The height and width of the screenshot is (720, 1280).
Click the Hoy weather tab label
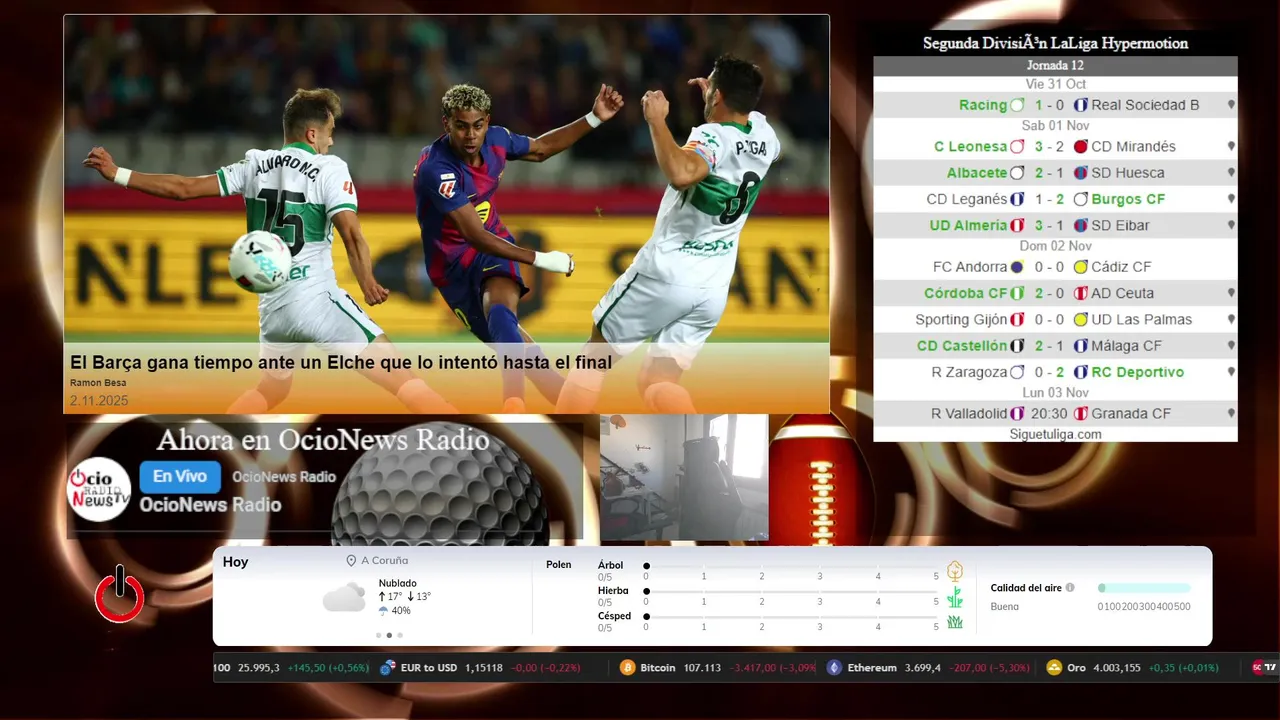(236, 562)
